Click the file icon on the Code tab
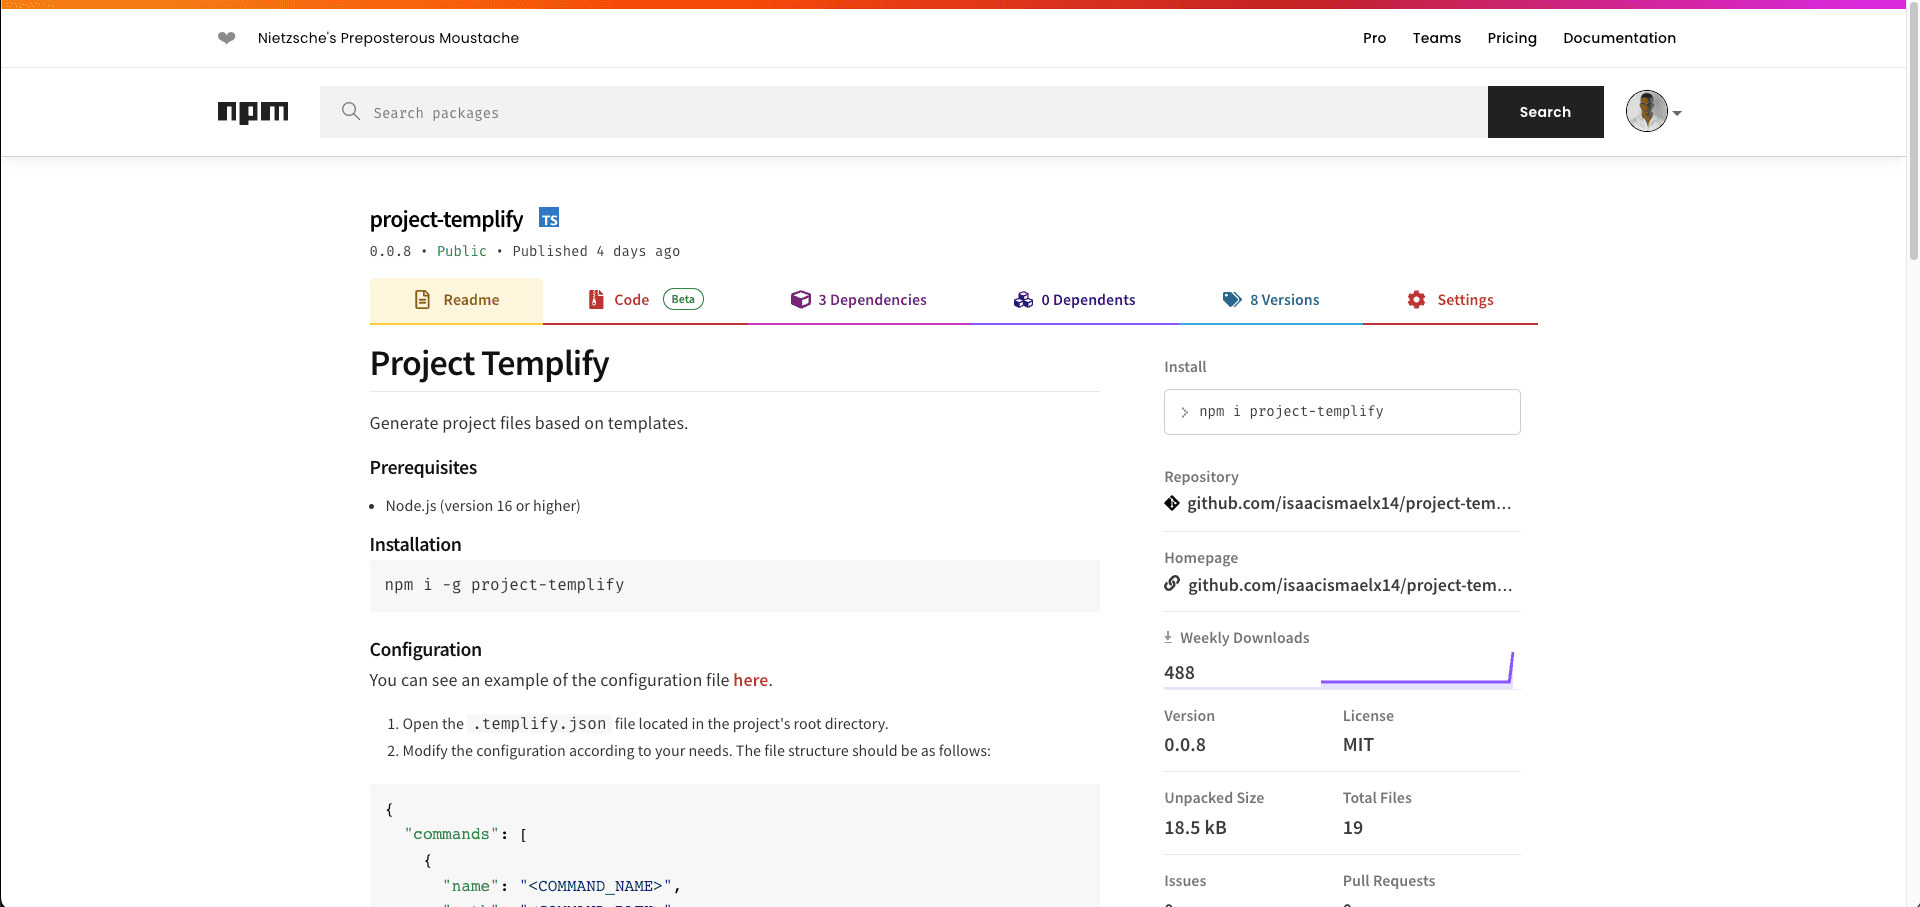The width and height of the screenshot is (1920, 907). point(594,299)
